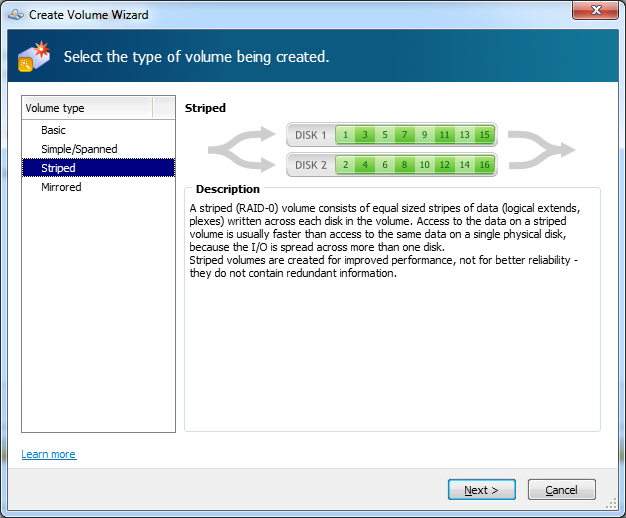
Task: Select the Mirrored volume type
Action: [x=98, y=187]
